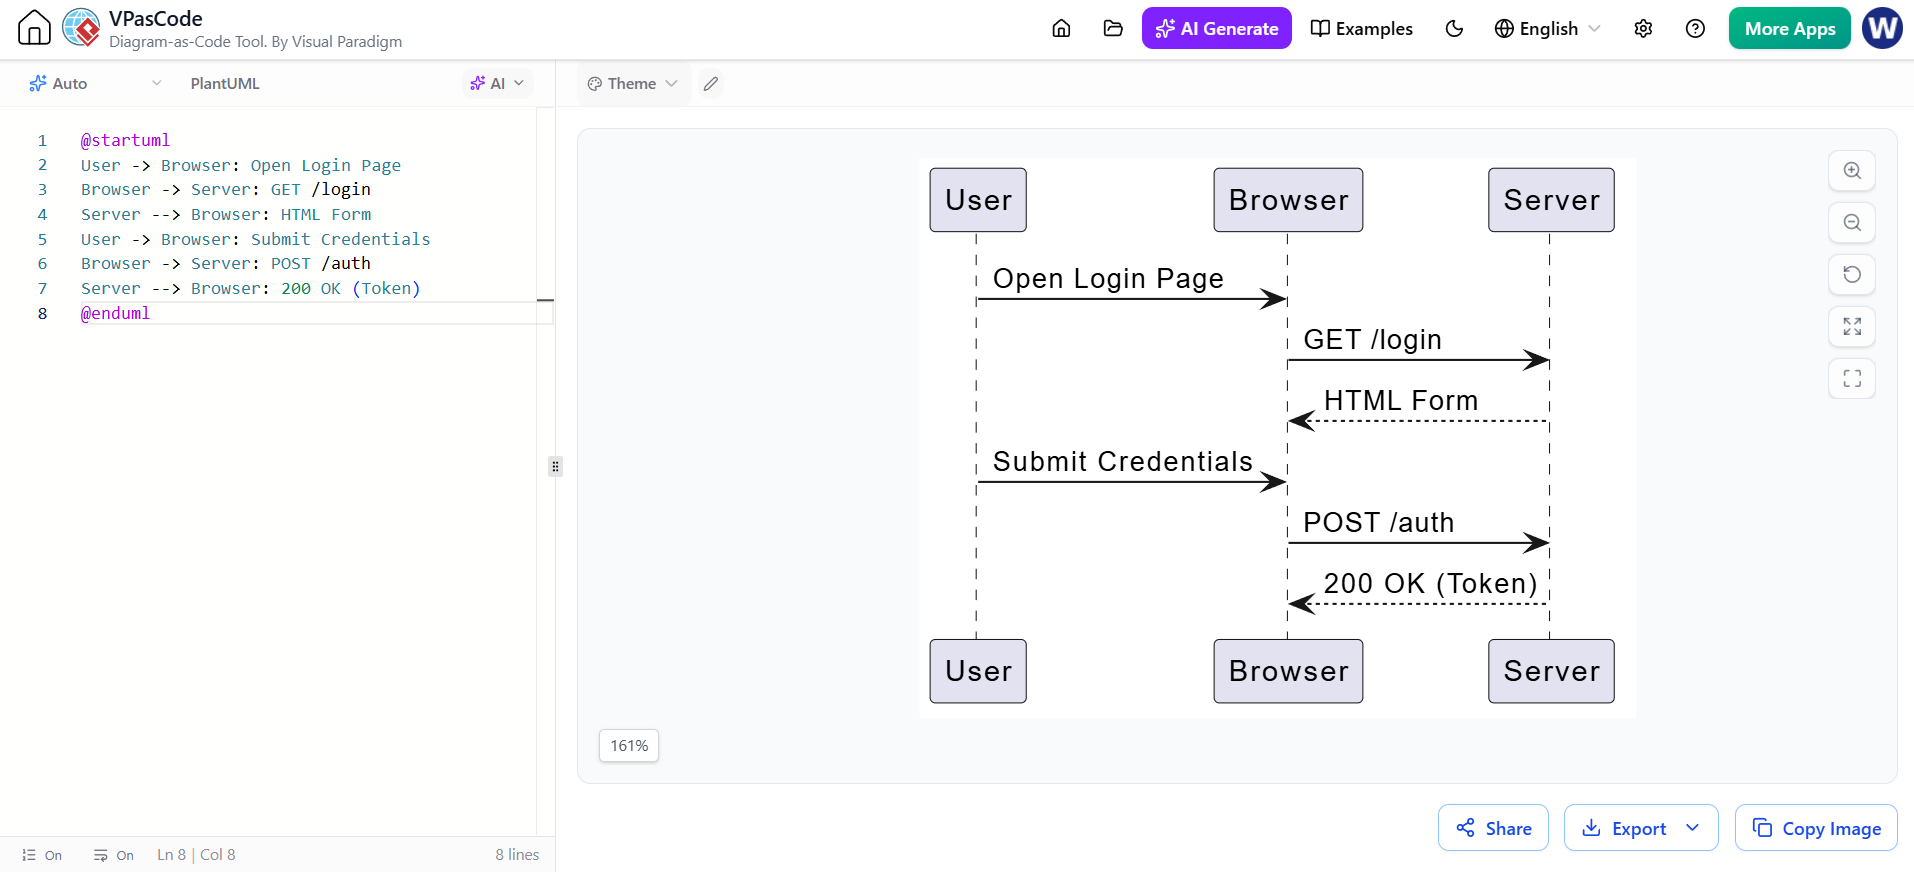Toggle line numbers On in status bar
The image size is (1914, 872).
pos(42,855)
